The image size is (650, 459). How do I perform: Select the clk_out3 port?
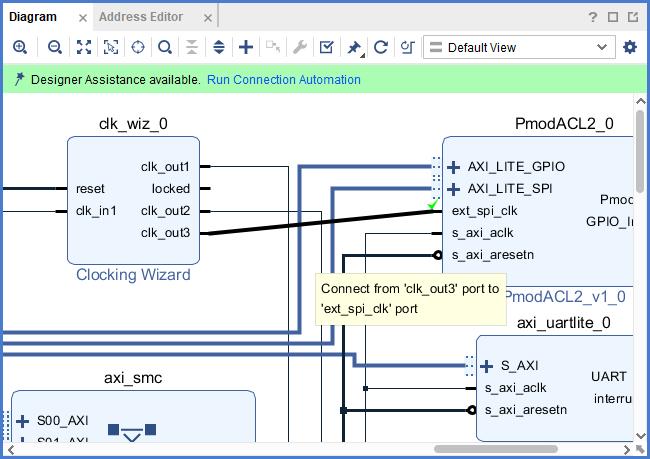pyautogui.click(x=165, y=233)
